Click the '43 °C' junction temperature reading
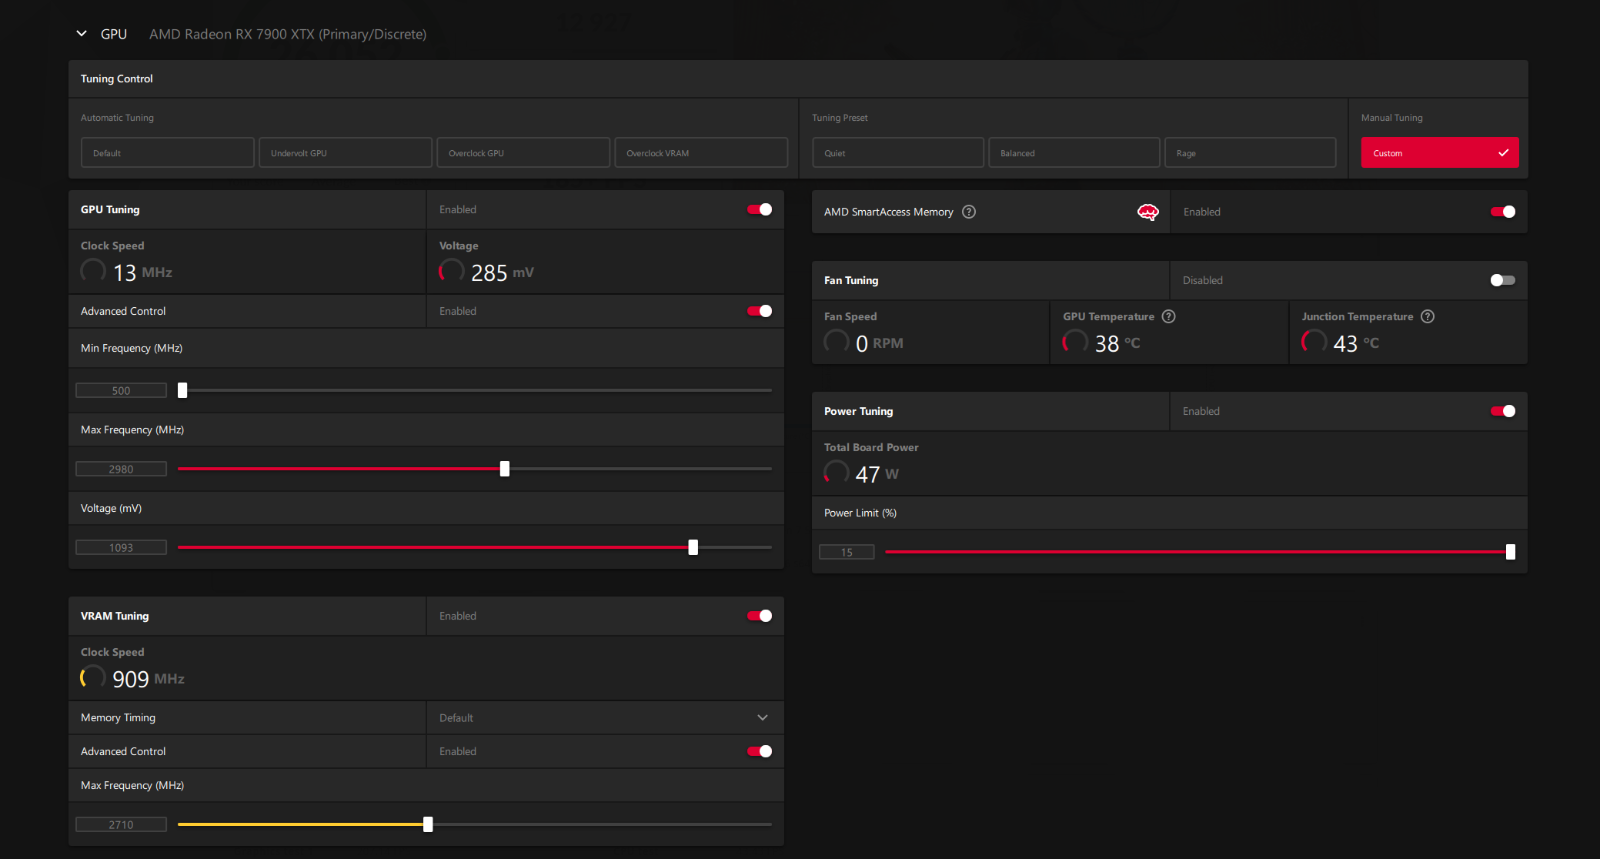 pyautogui.click(x=1356, y=343)
